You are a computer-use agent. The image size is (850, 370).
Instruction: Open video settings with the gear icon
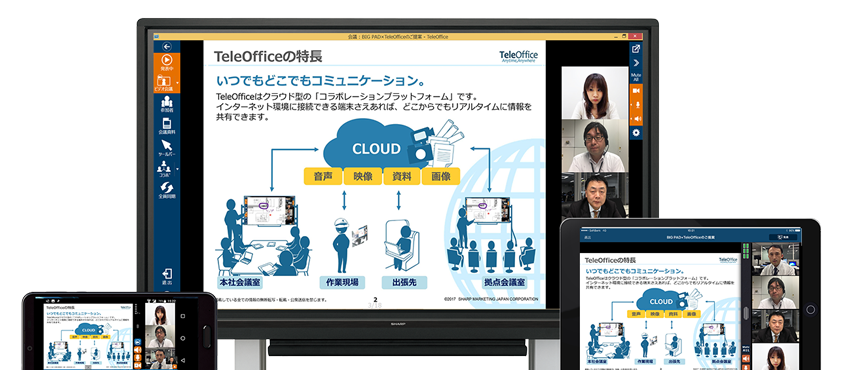click(636, 133)
